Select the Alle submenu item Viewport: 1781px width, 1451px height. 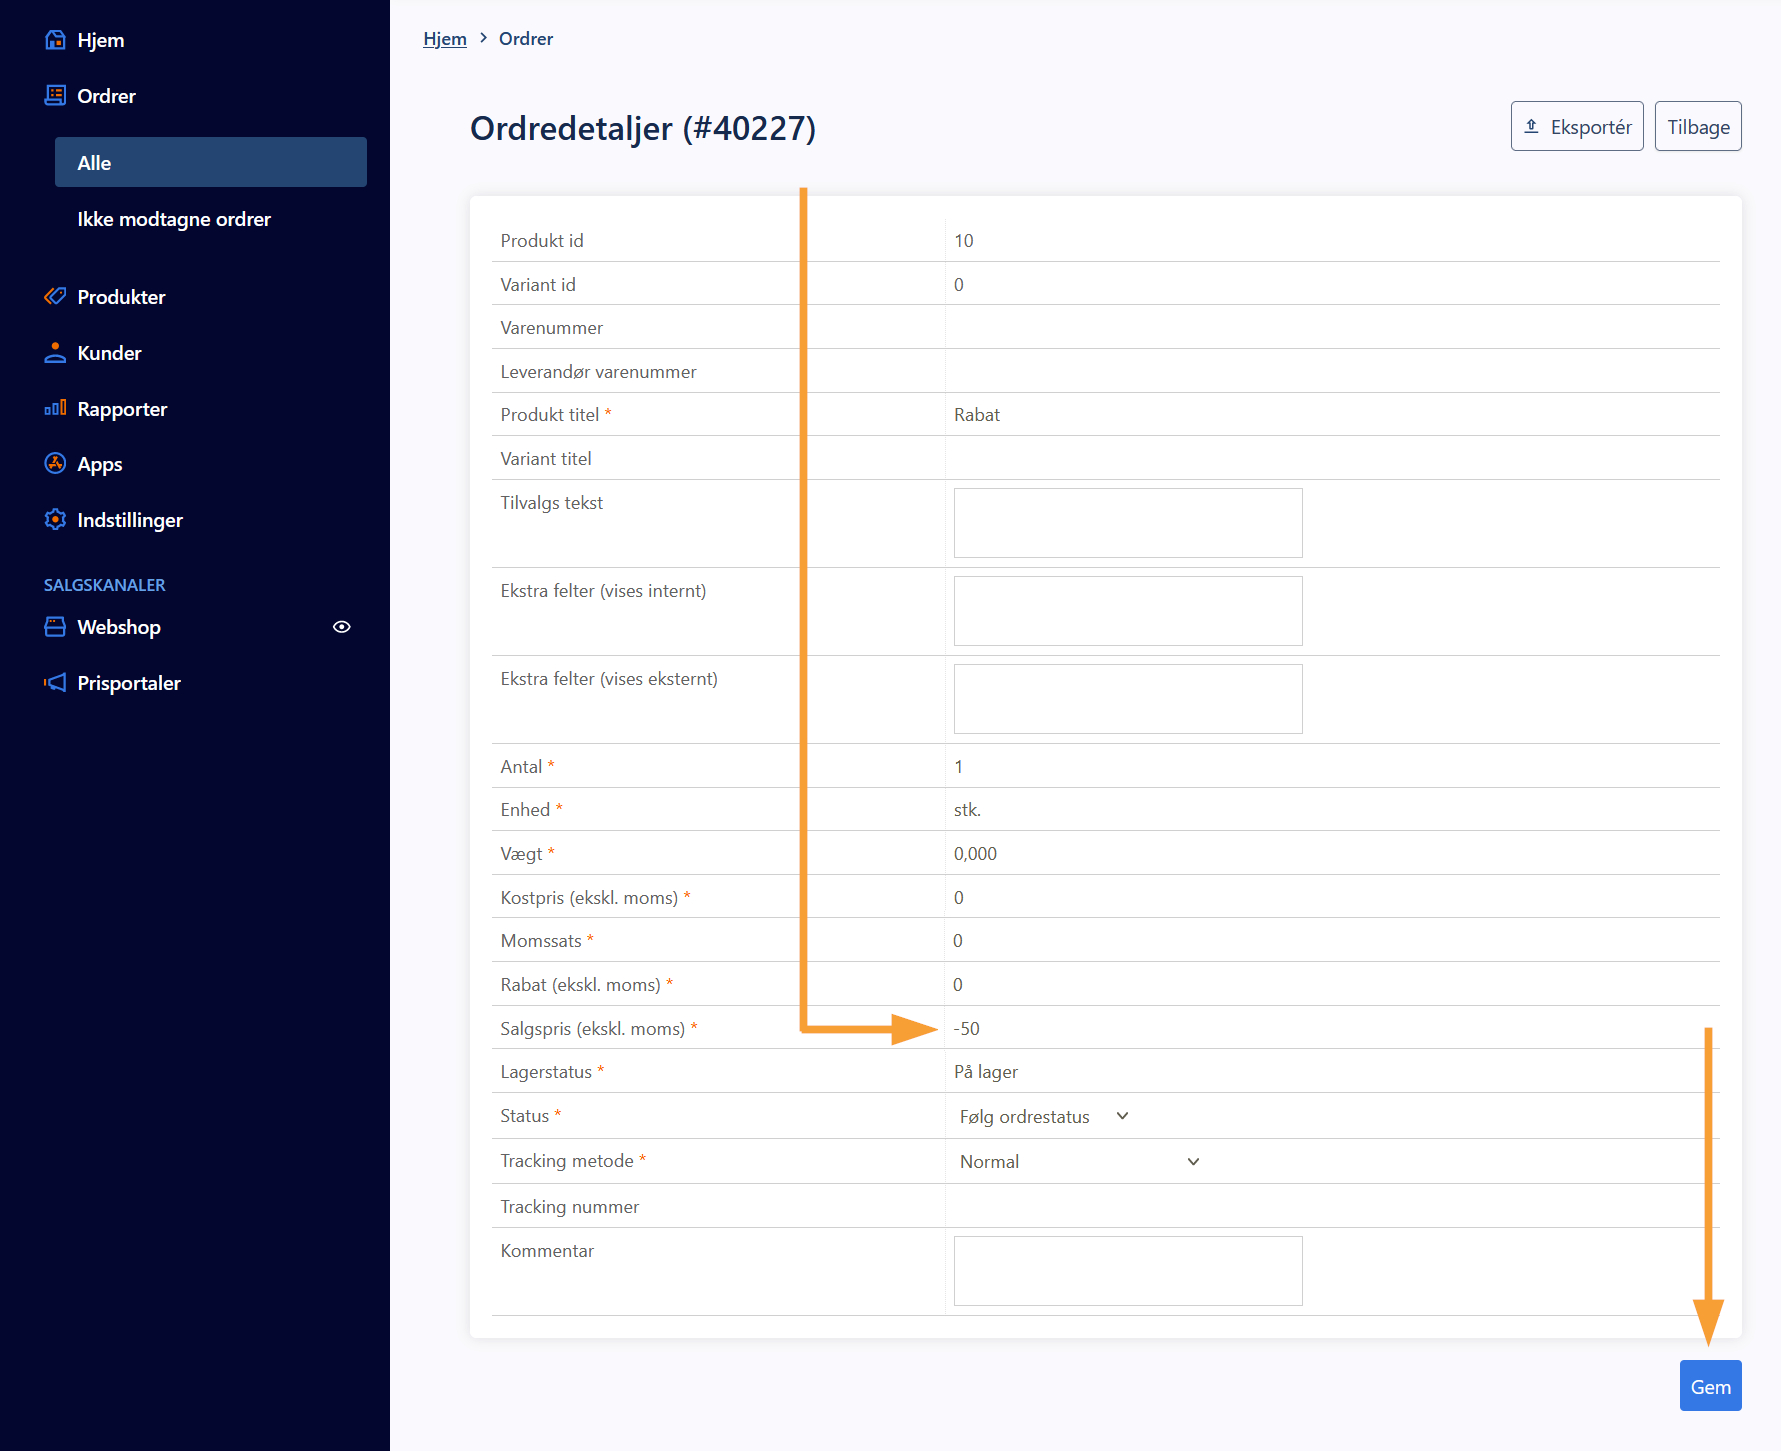pyautogui.click(x=211, y=162)
